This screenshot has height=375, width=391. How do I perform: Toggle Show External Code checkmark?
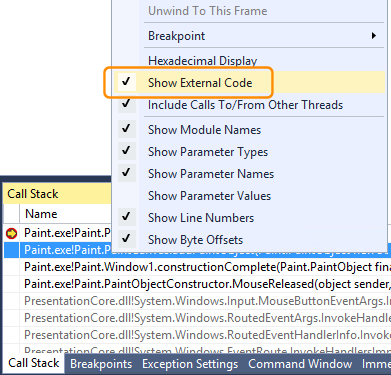(126, 82)
